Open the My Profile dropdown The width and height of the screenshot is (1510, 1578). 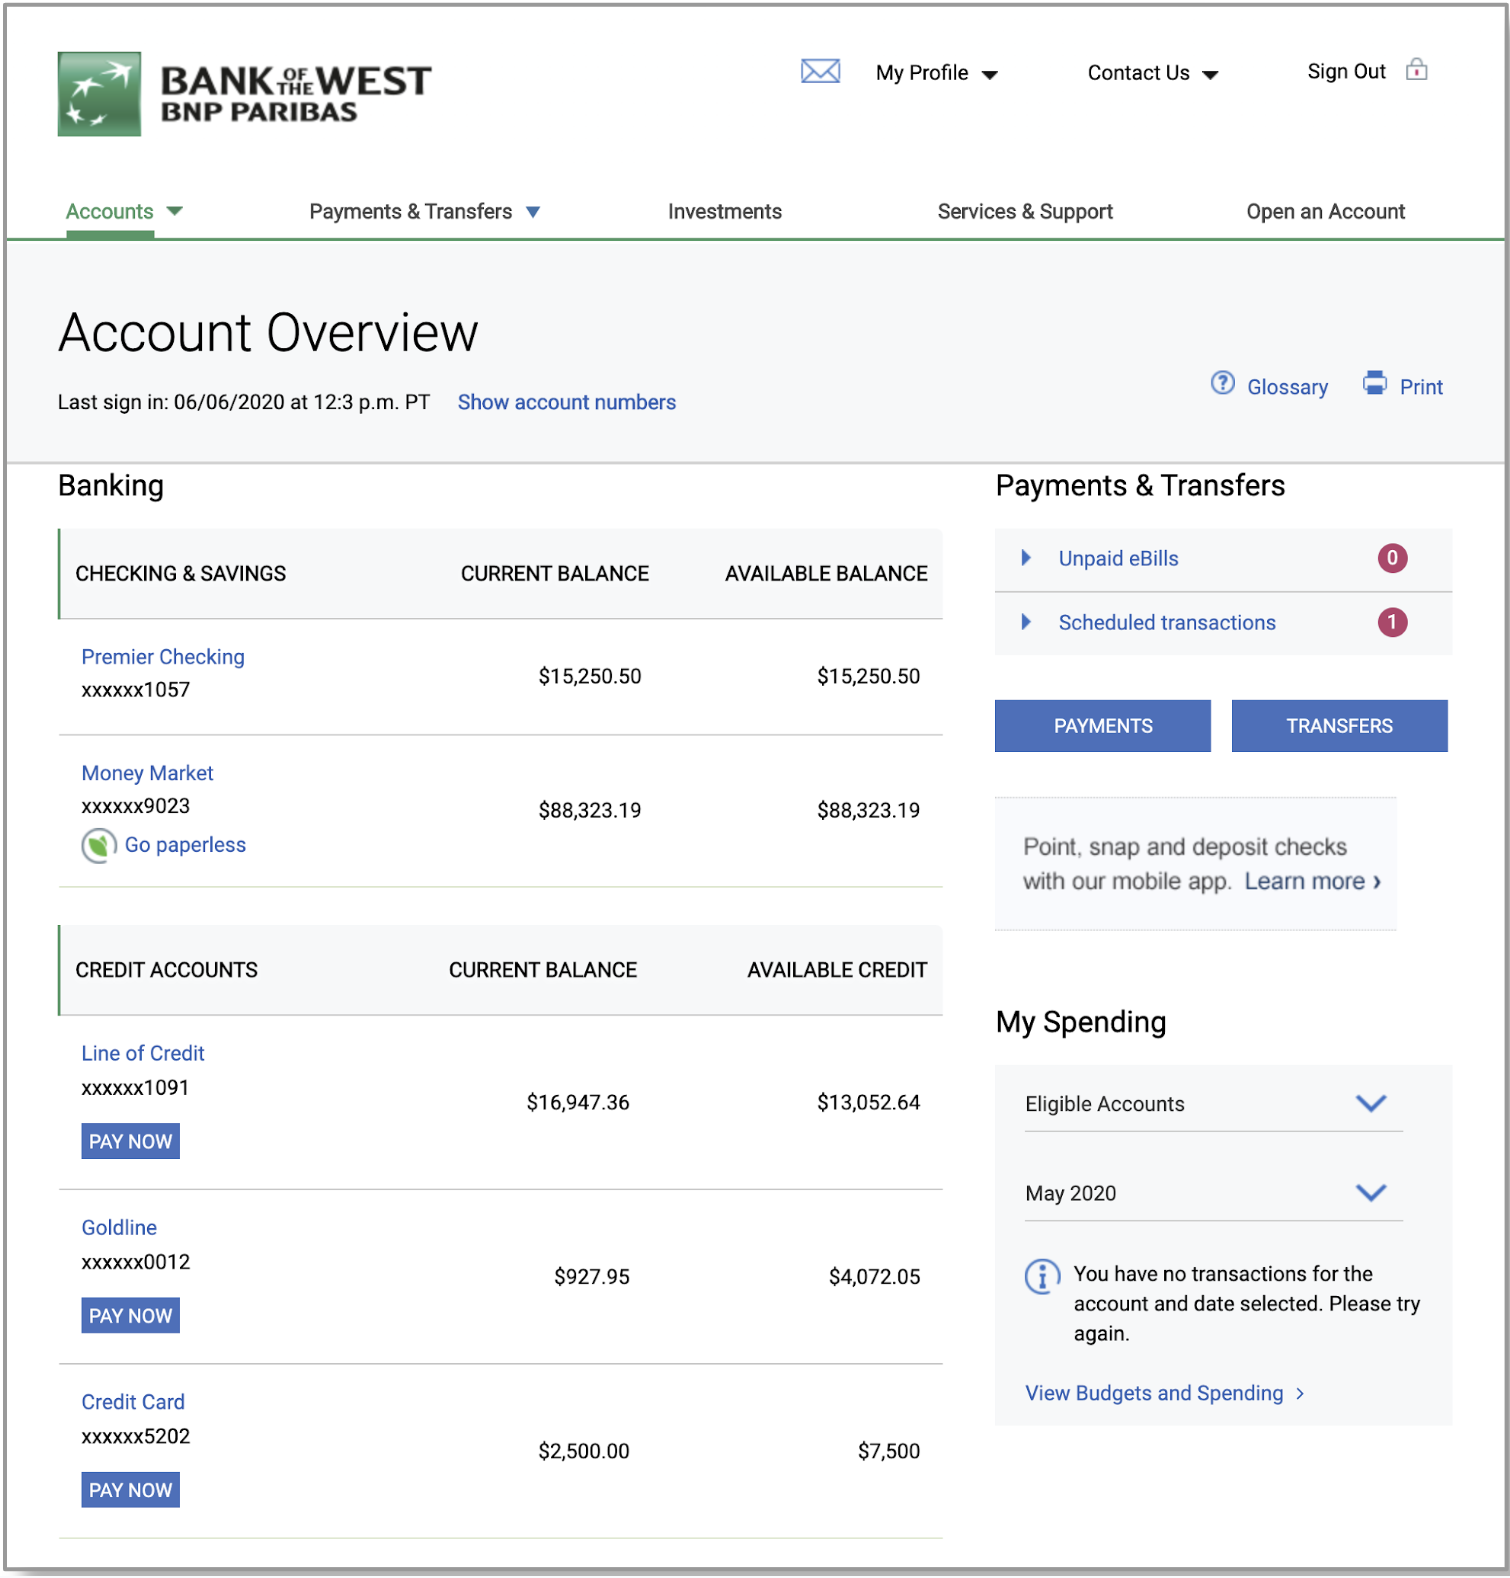click(937, 73)
